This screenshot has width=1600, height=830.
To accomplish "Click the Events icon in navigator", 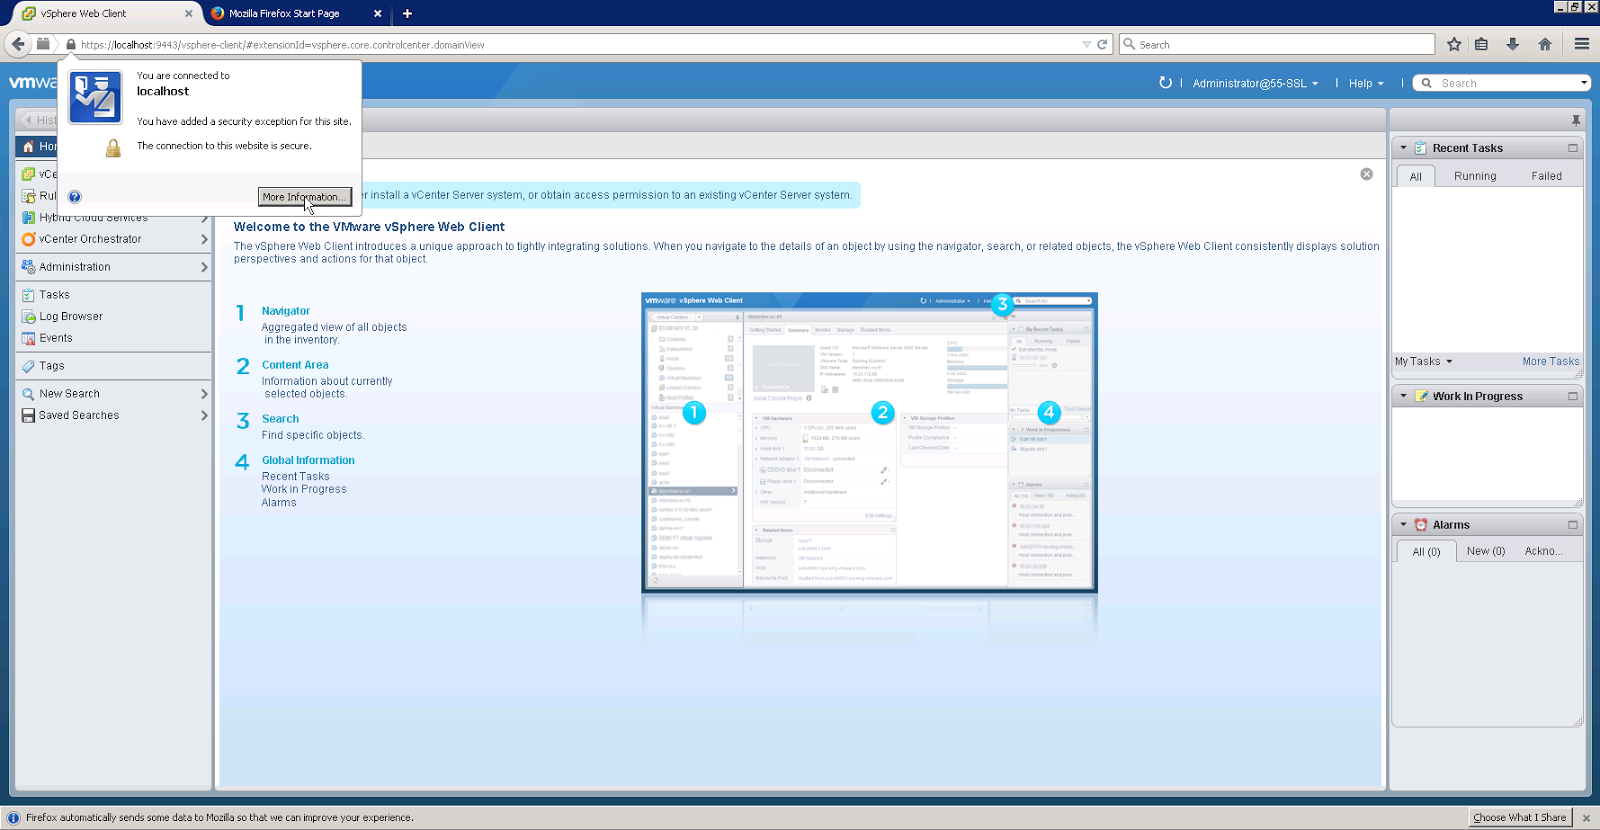I will click(x=29, y=339).
